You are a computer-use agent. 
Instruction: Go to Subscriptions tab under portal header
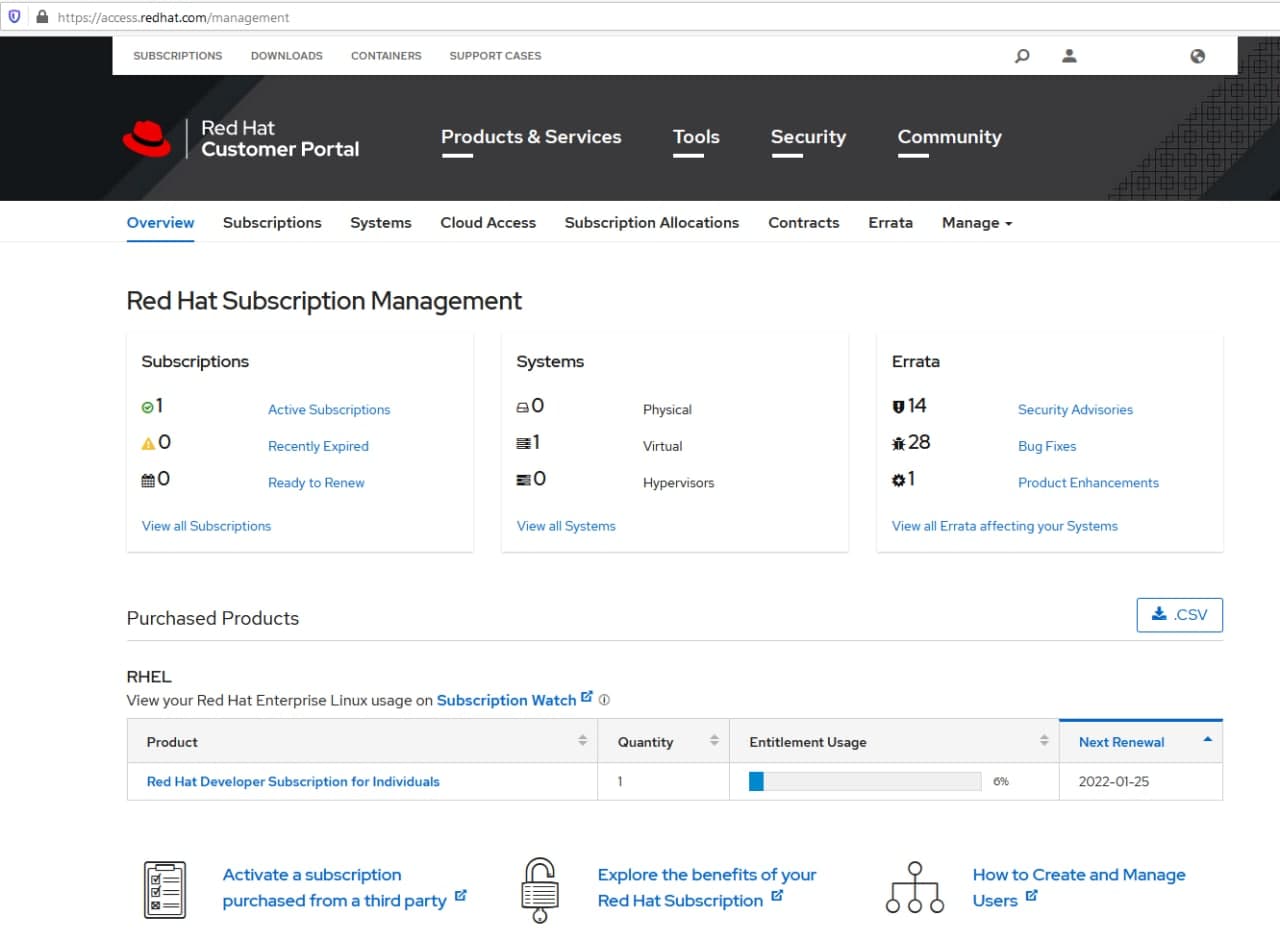click(272, 223)
